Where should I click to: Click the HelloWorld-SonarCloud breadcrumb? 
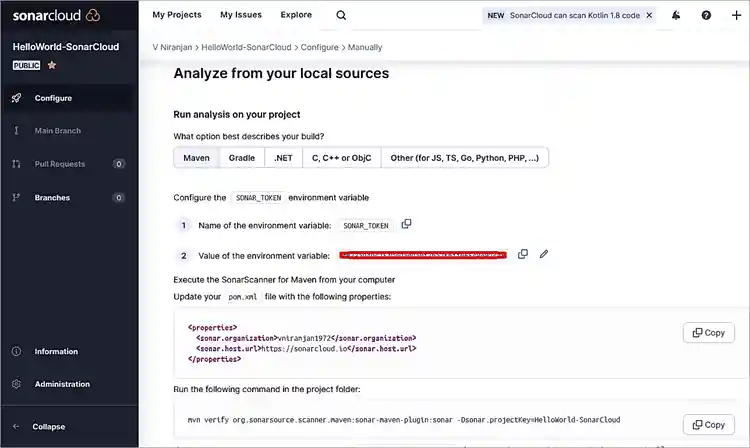pyautogui.click(x=246, y=47)
